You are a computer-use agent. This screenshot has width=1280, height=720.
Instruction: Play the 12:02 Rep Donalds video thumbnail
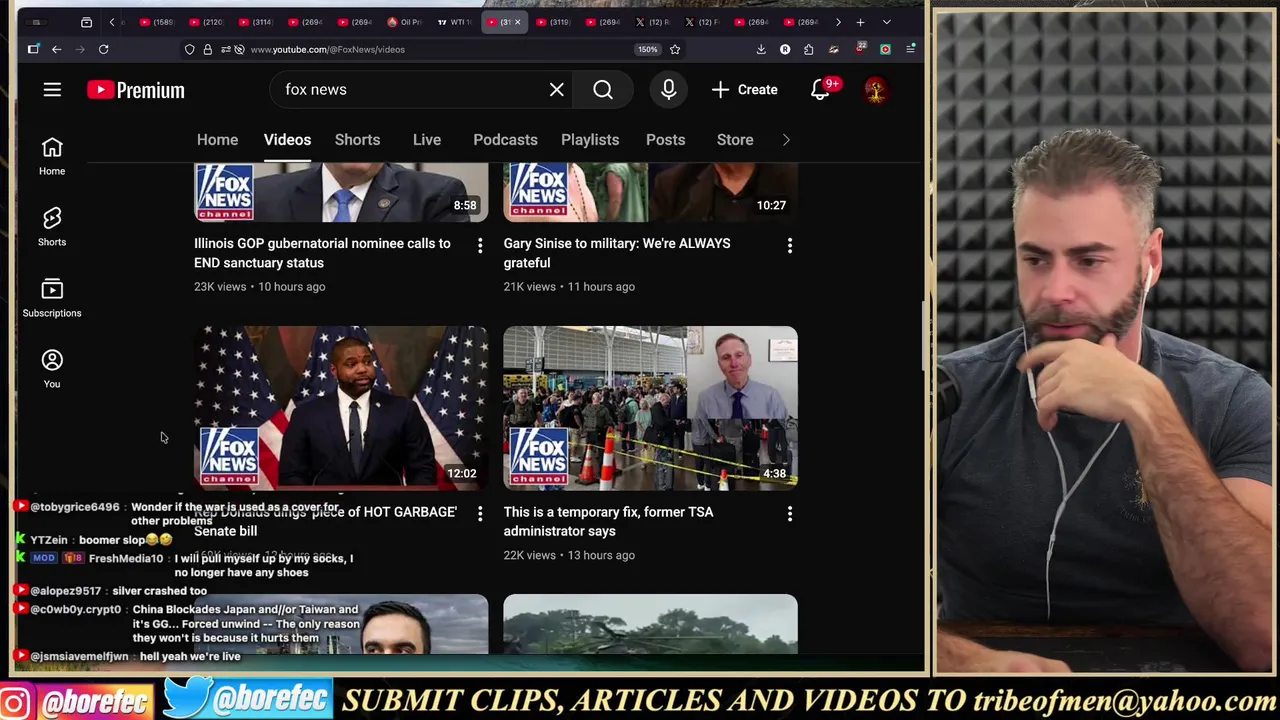point(341,408)
